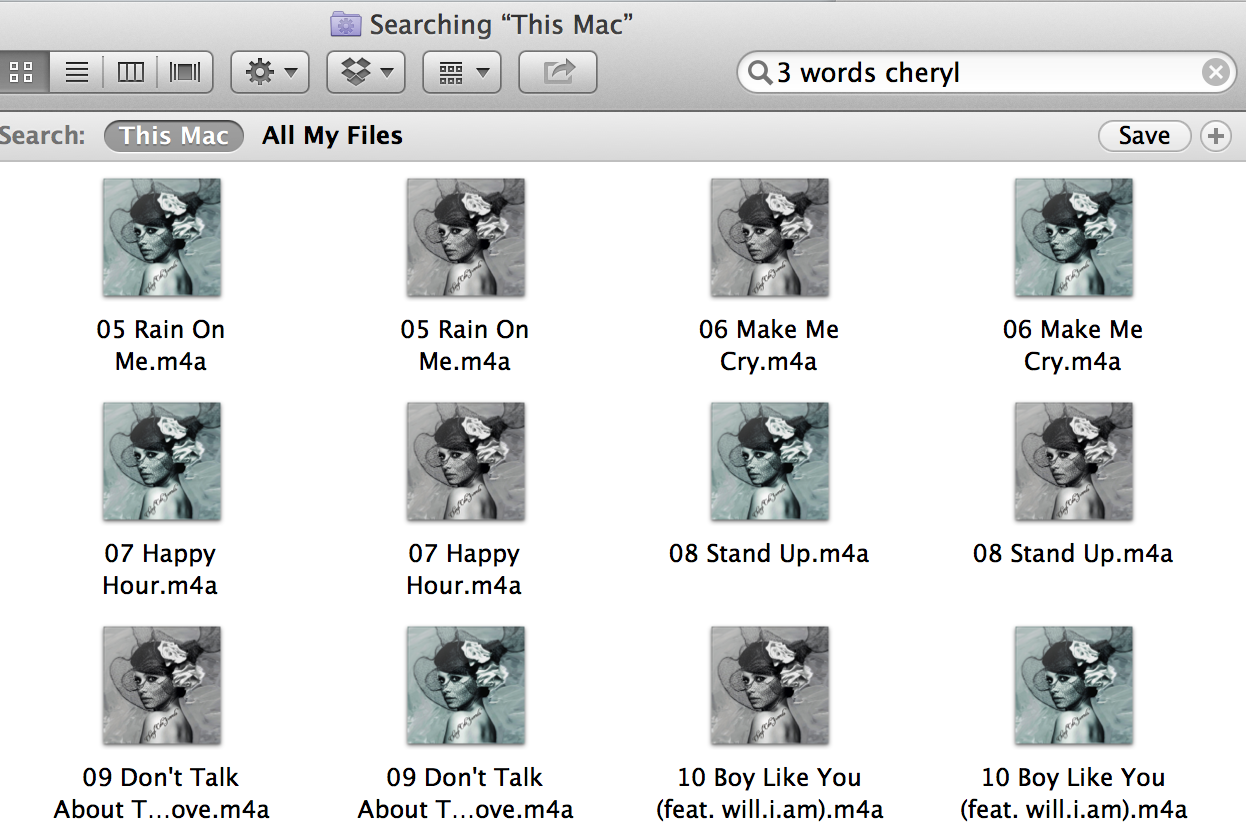Open the item arrangement dropdown
The image size is (1246, 826).
462,72
